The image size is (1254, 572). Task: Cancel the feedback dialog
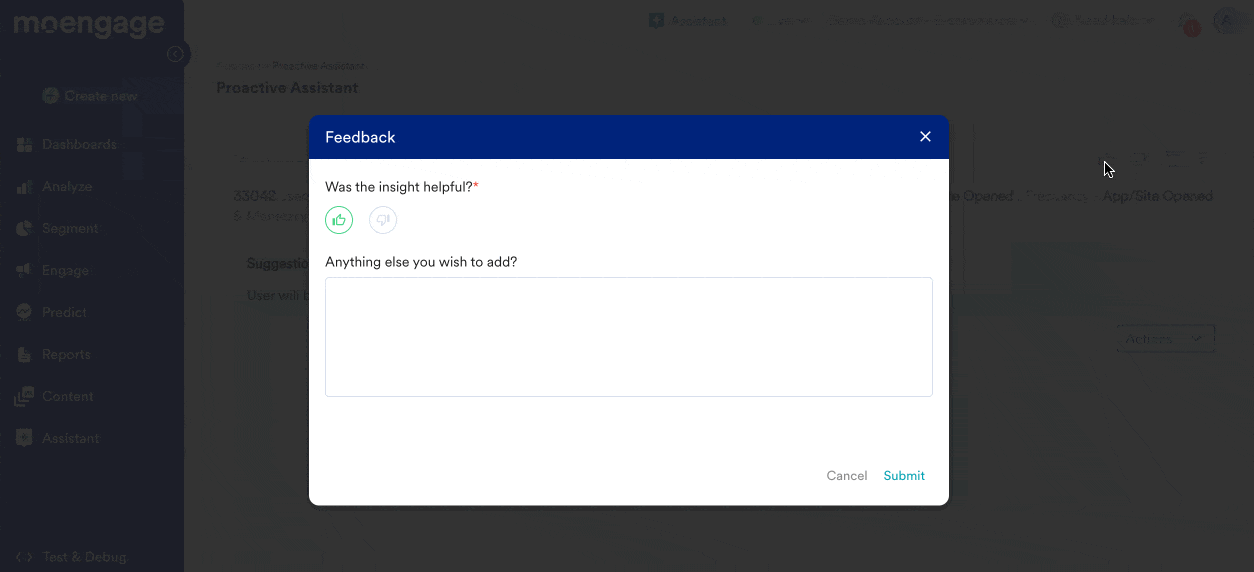(x=846, y=476)
